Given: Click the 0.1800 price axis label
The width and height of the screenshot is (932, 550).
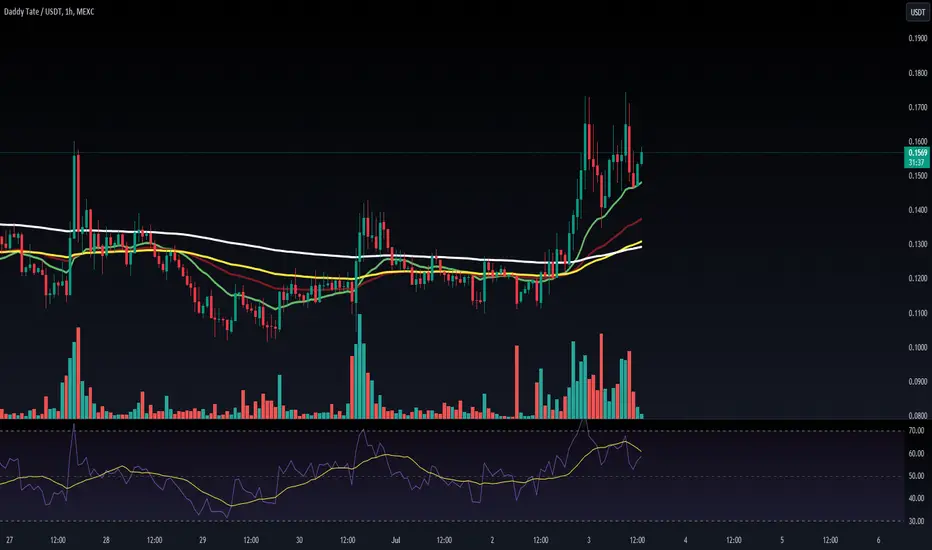Looking at the screenshot, I should point(918,73).
